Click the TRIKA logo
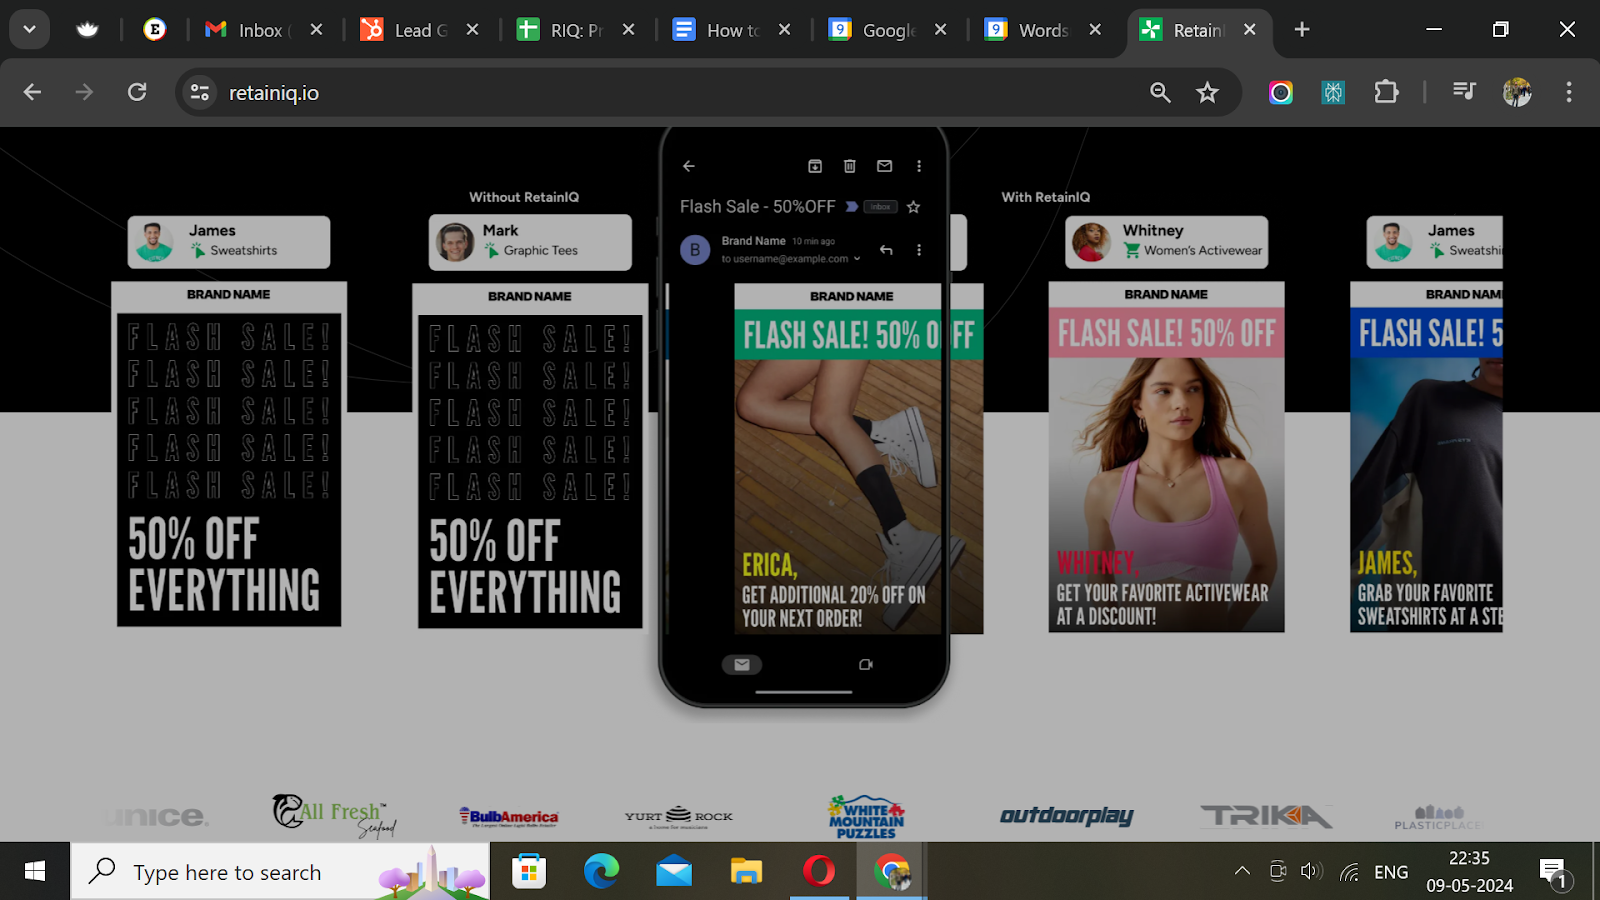1600x900 pixels. pyautogui.click(x=1266, y=817)
